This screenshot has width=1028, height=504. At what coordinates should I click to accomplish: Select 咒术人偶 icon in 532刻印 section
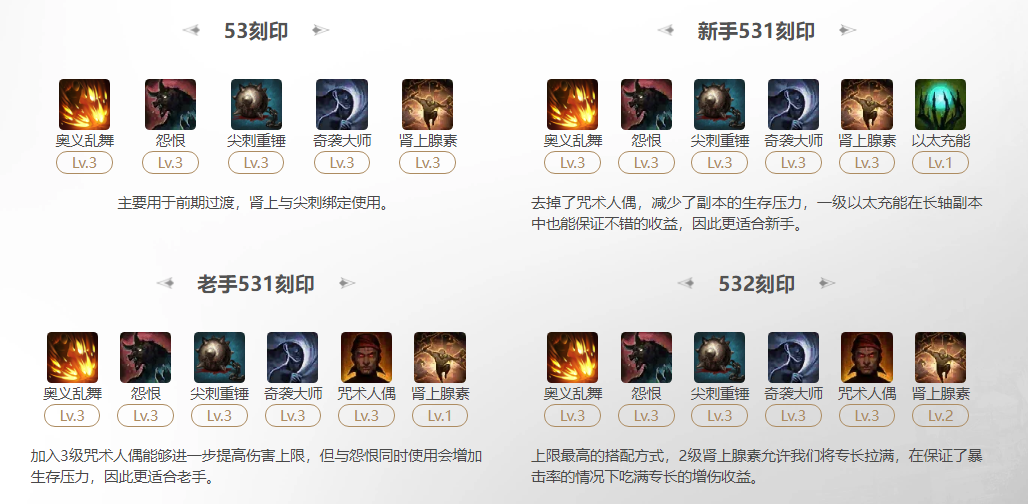coord(867,357)
